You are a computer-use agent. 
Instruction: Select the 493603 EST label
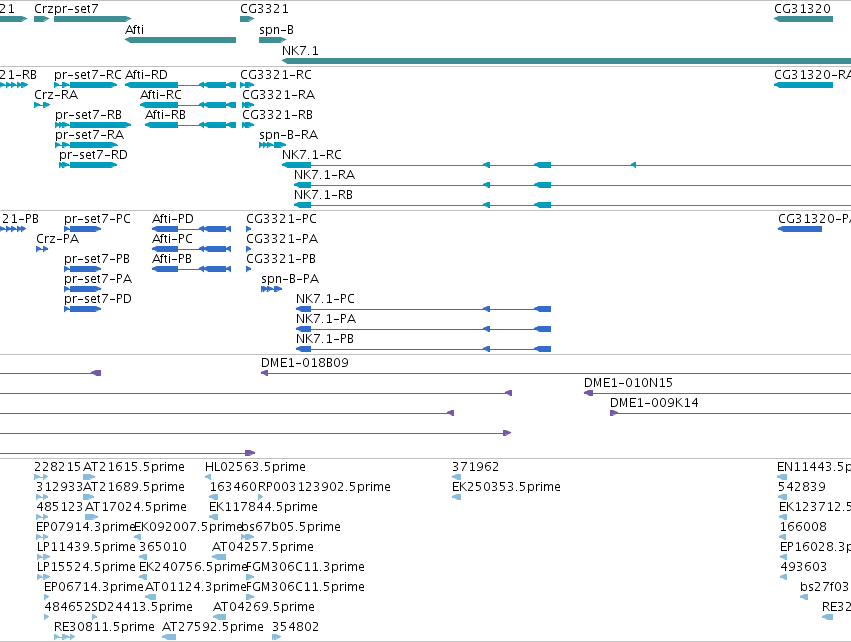804,568
